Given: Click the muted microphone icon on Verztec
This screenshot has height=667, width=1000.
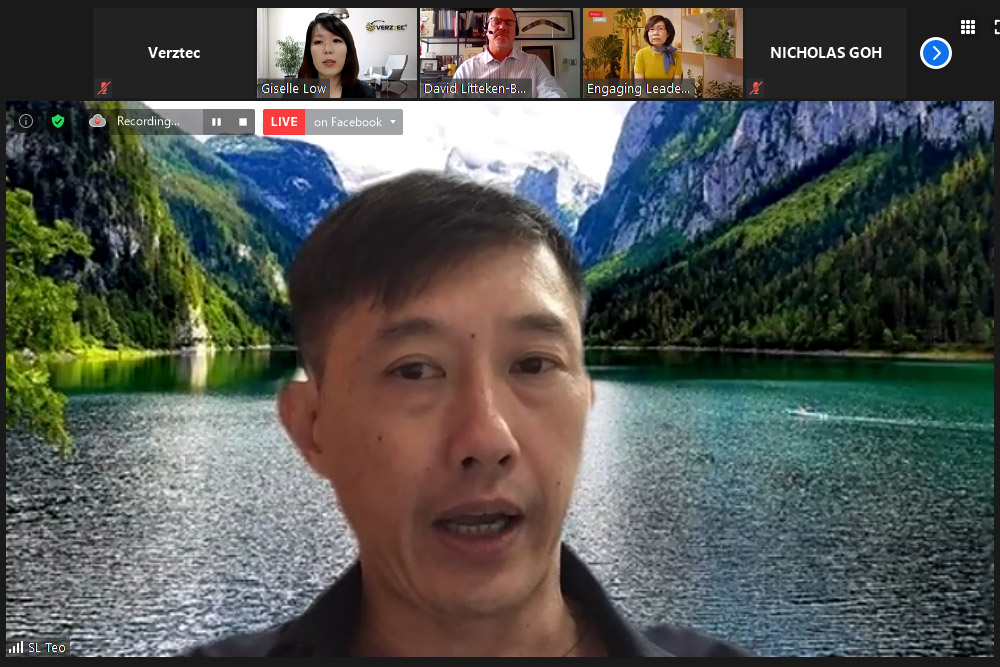Looking at the screenshot, I should pyautogui.click(x=102, y=88).
